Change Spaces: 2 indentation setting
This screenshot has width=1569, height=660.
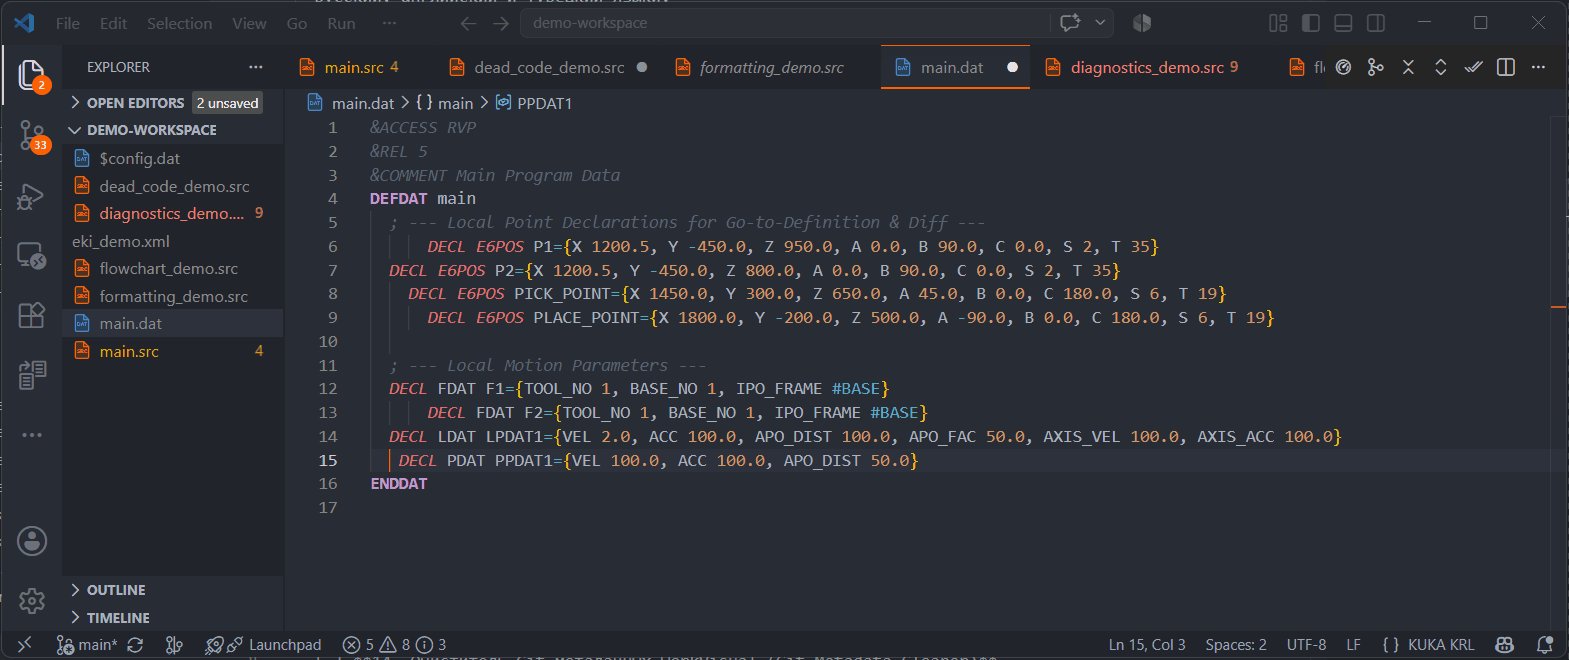tap(1236, 645)
